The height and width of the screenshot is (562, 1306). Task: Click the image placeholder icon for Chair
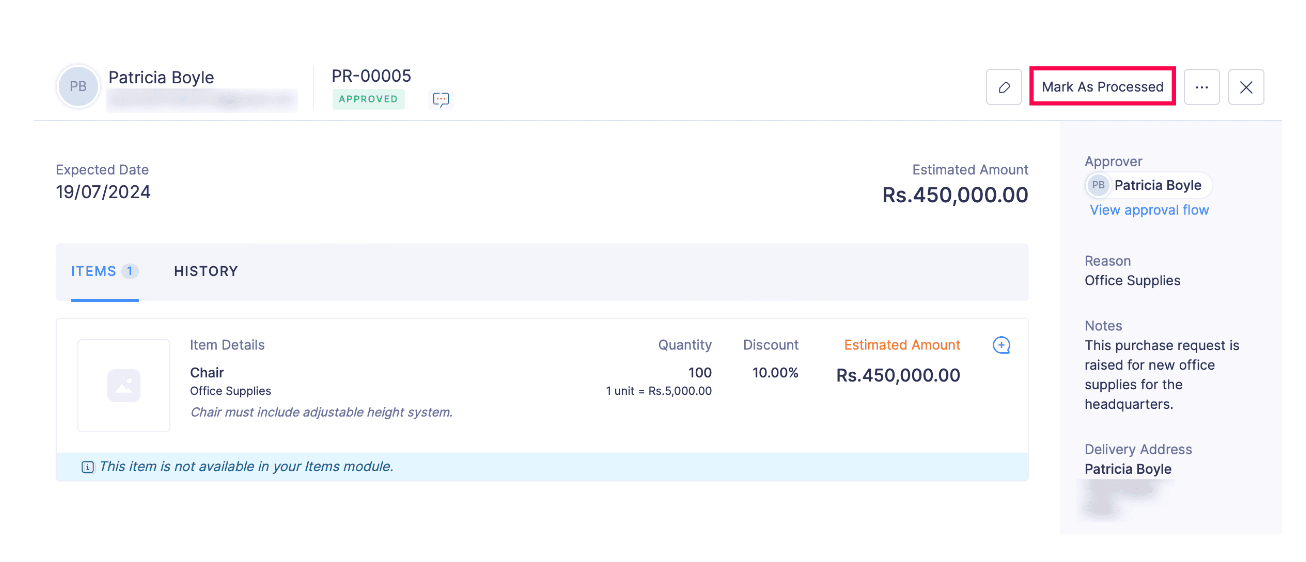124,385
